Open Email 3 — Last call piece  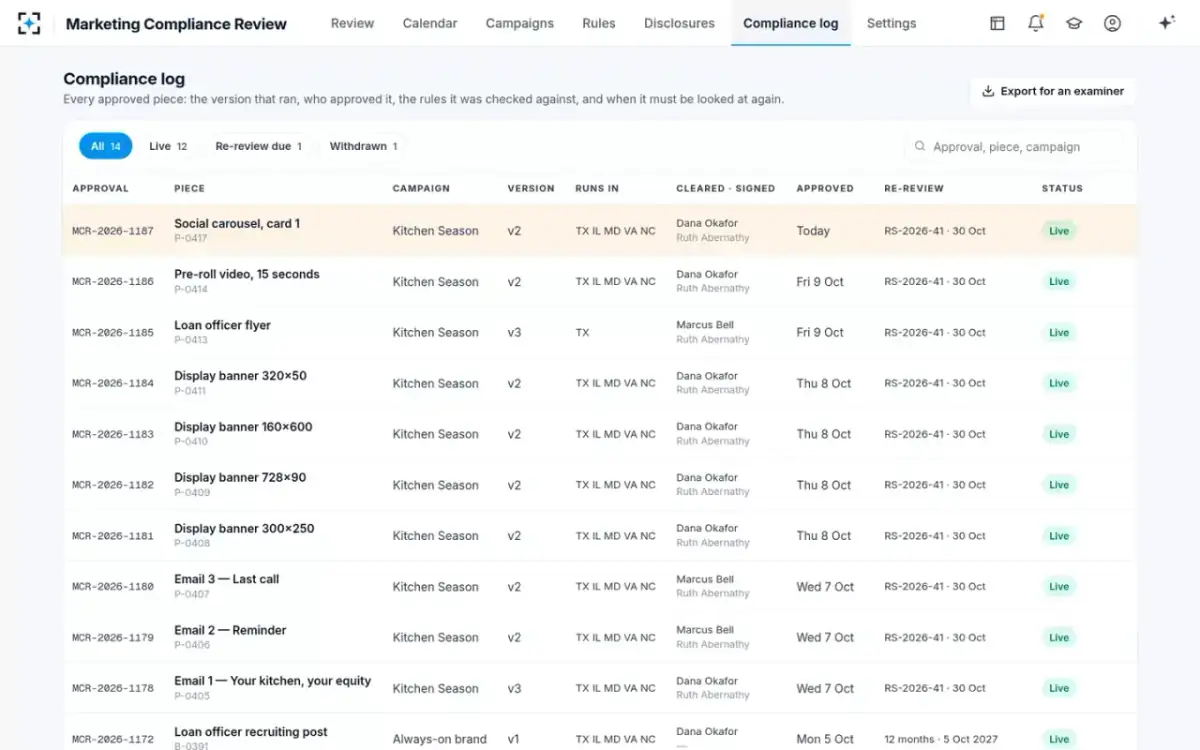coord(227,579)
